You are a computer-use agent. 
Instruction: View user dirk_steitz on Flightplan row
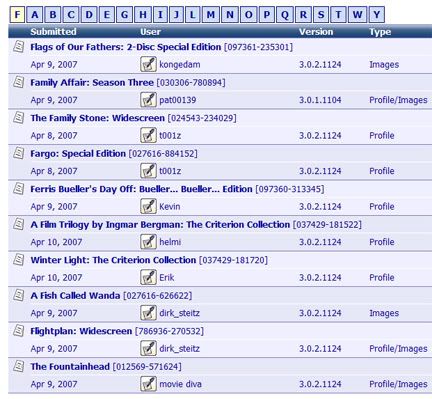pos(179,349)
